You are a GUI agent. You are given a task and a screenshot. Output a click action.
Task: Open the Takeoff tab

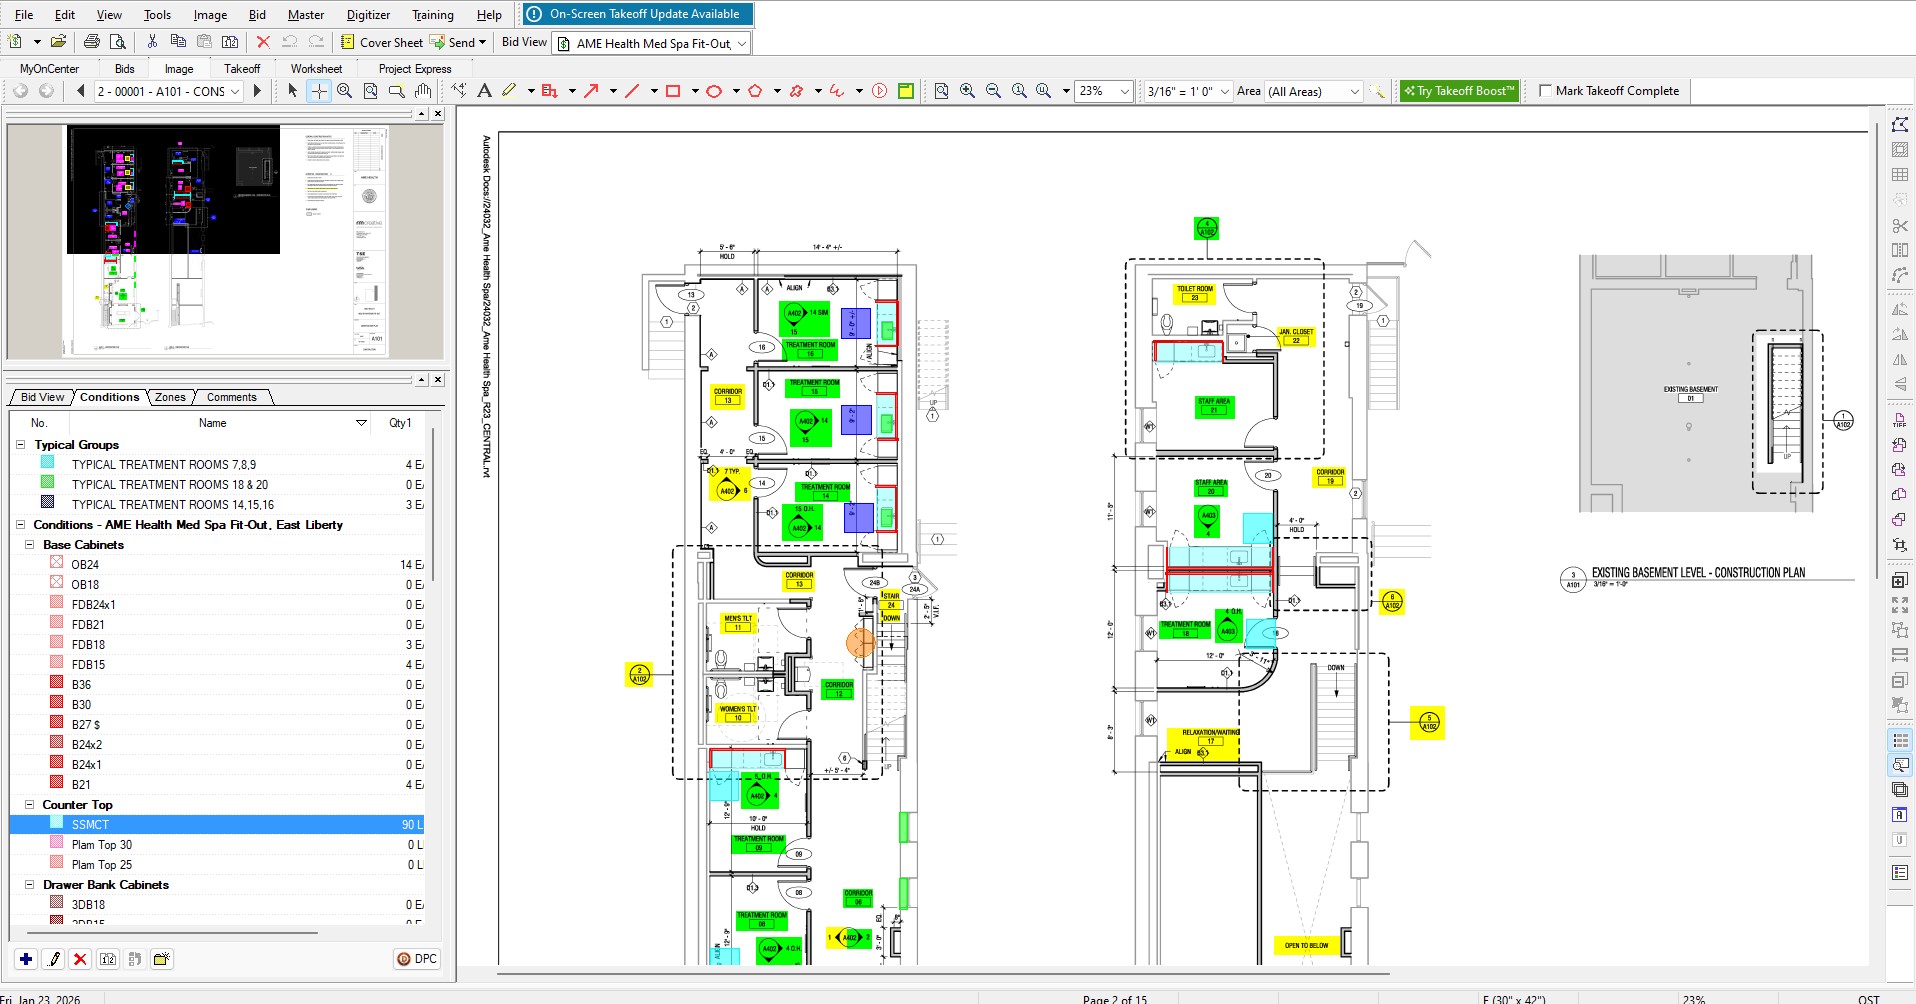click(242, 69)
